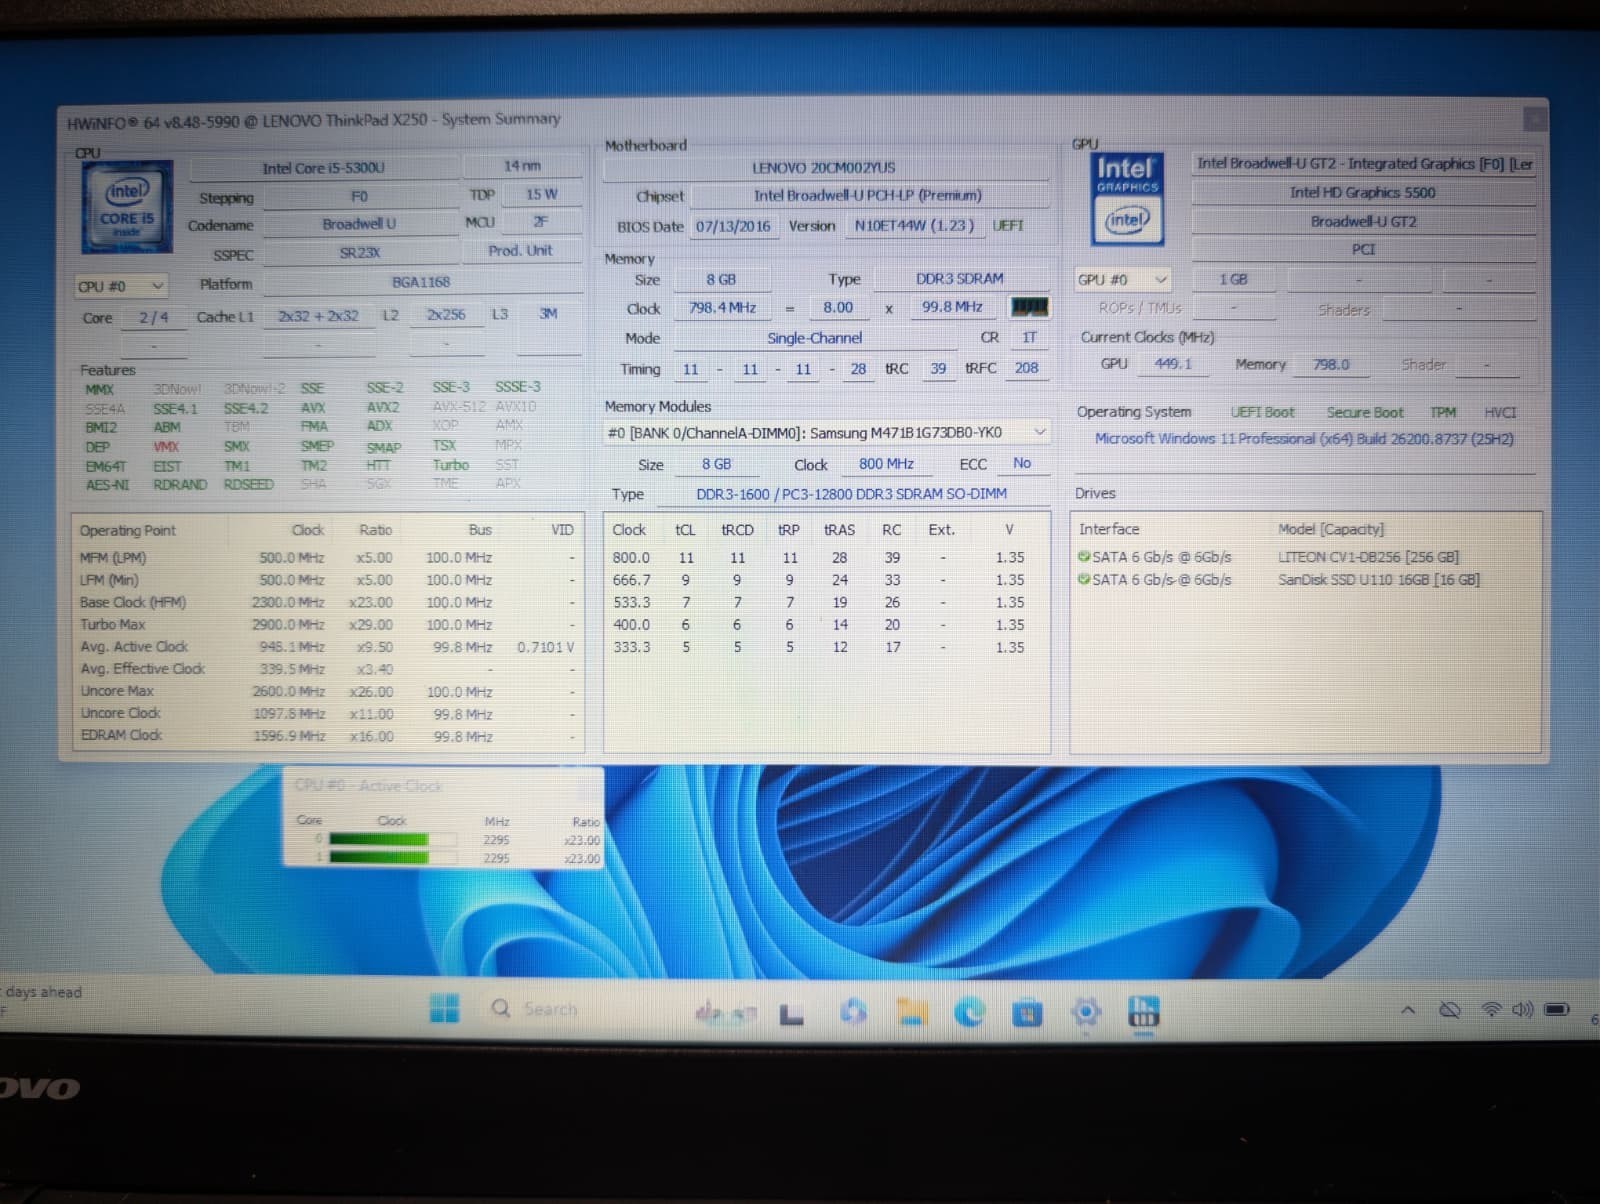
Task: Launch Microsoft Edge from the taskbar
Action: coord(969,1012)
